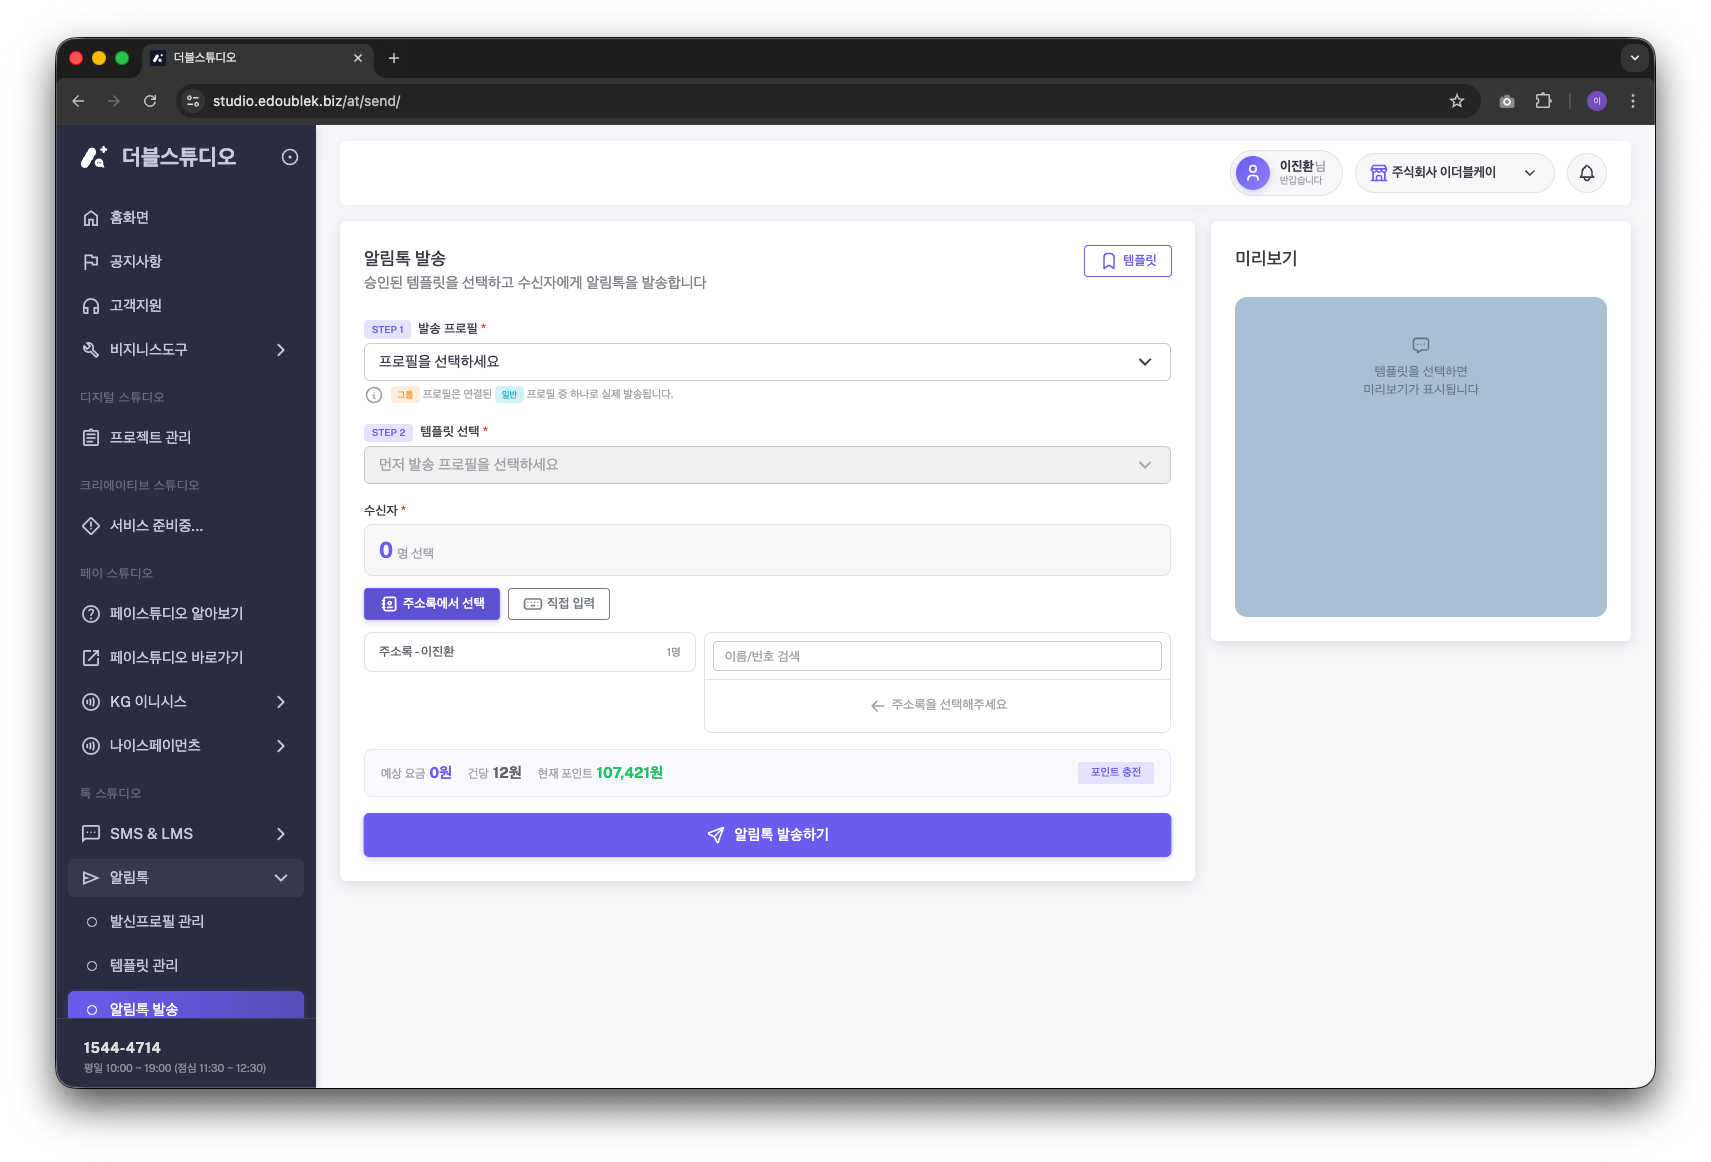Open the 프로필을 선택하세요 dropdown
The height and width of the screenshot is (1162, 1711).
pos(767,362)
